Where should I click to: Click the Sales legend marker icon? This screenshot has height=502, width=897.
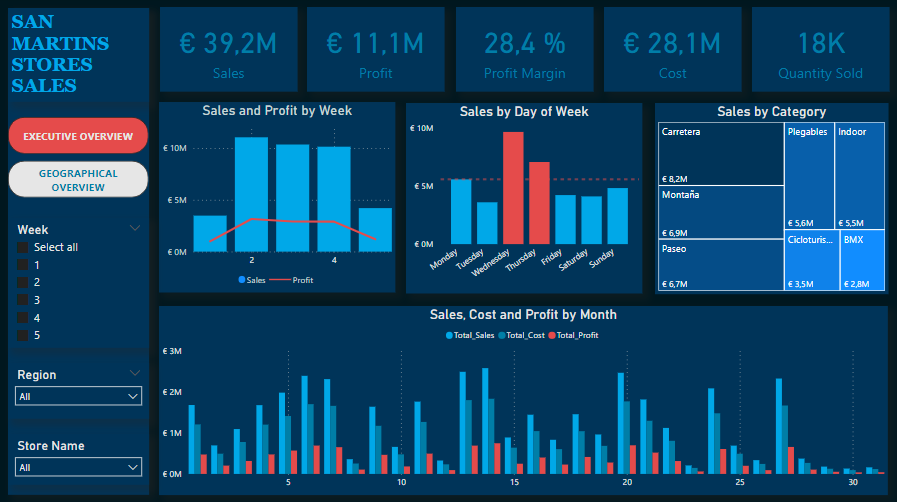tap(242, 281)
